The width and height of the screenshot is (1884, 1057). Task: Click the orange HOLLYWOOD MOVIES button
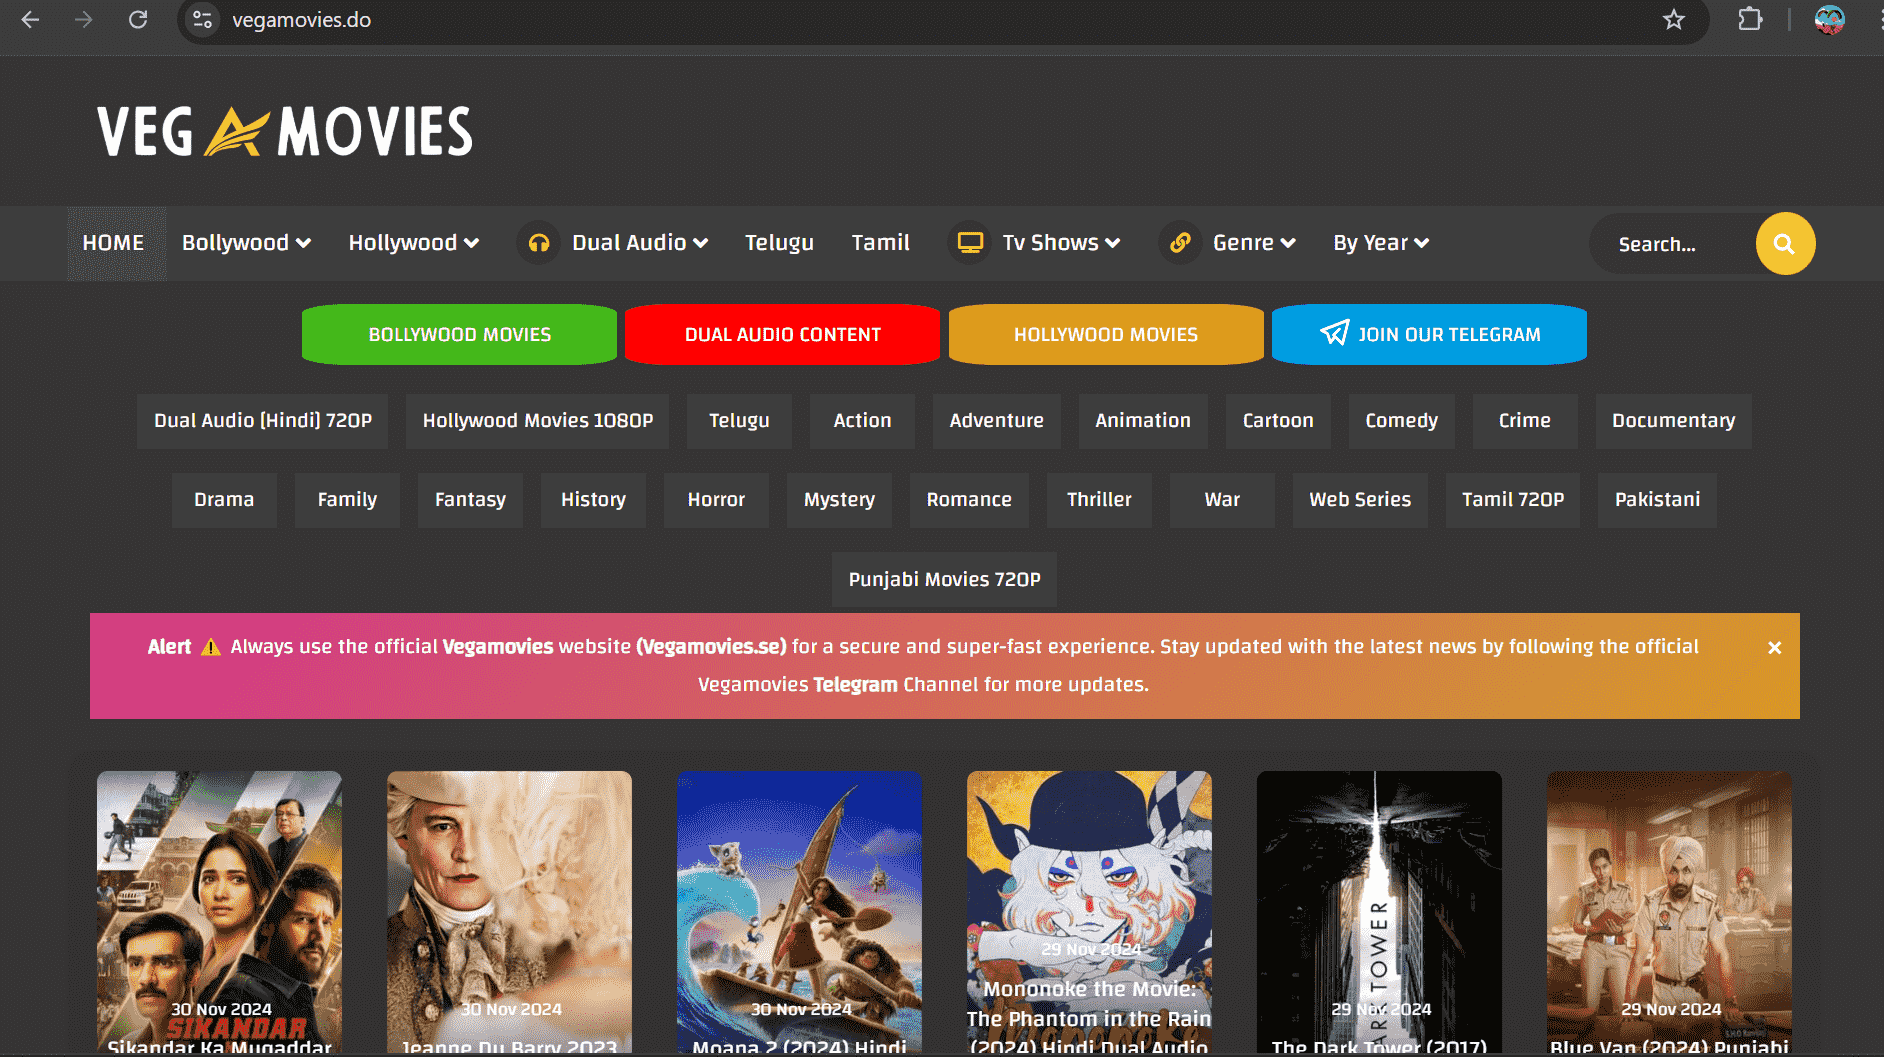[1106, 335]
